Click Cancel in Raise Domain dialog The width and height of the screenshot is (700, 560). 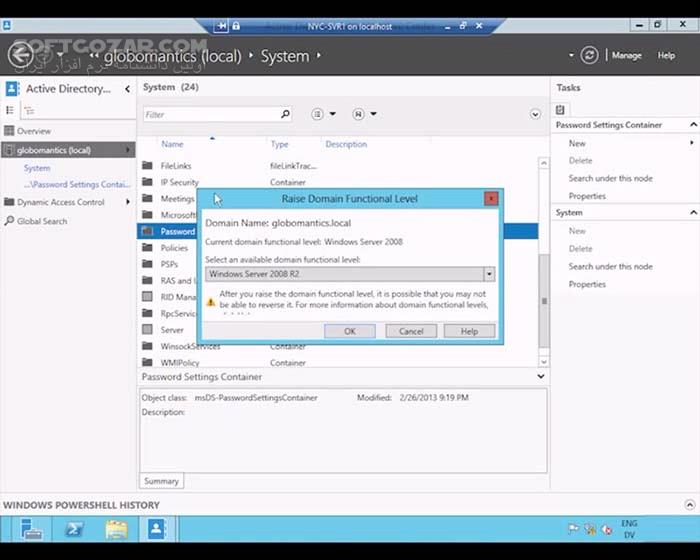(x=411, y=331)
